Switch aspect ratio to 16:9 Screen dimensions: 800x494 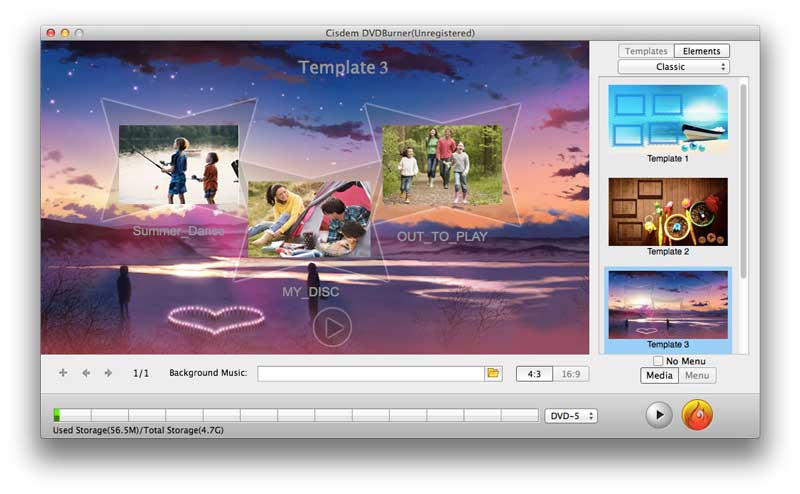(570, 374)
